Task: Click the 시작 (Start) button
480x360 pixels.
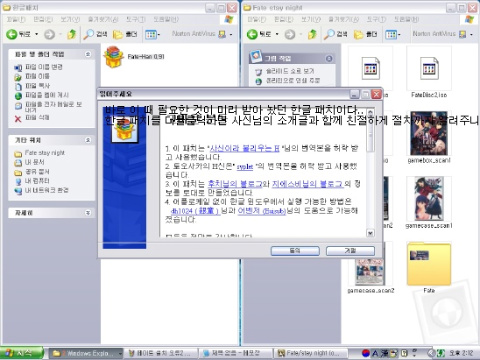Action: pos(22,353)
